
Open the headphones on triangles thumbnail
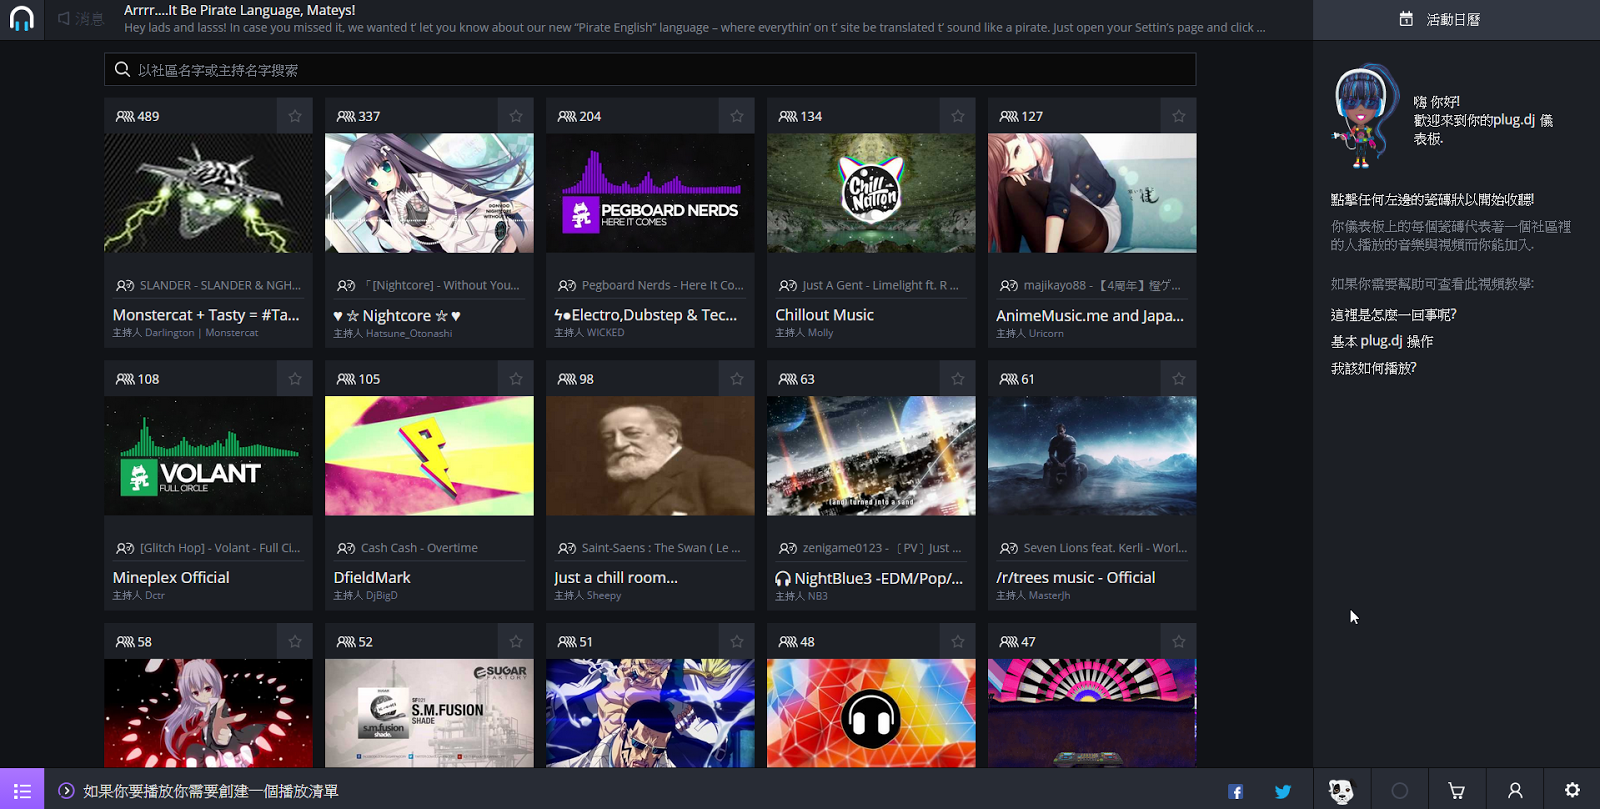coord(871,713)
